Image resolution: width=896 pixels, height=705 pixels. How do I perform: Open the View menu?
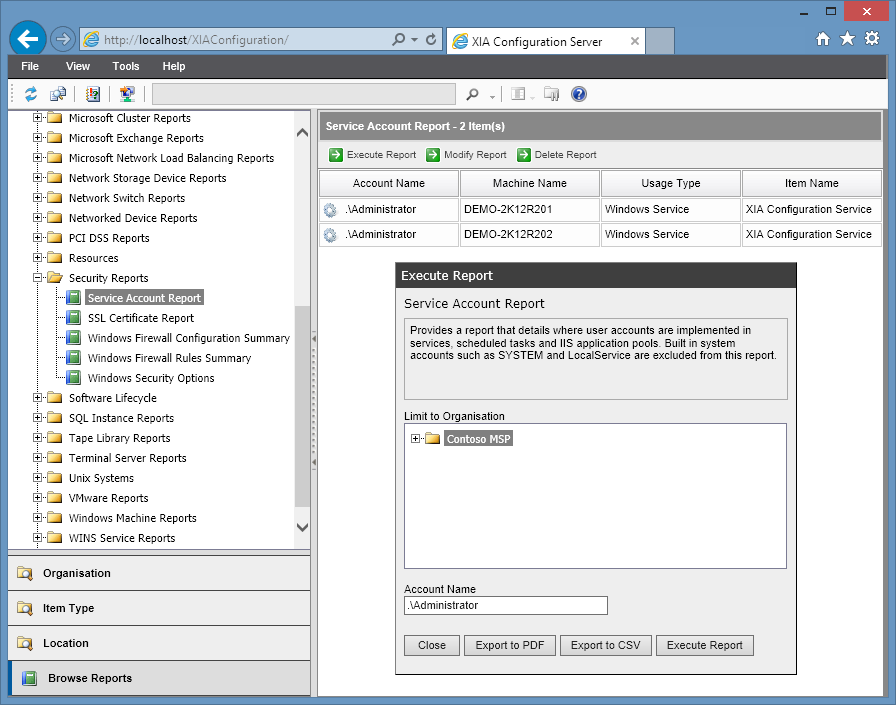78,66
